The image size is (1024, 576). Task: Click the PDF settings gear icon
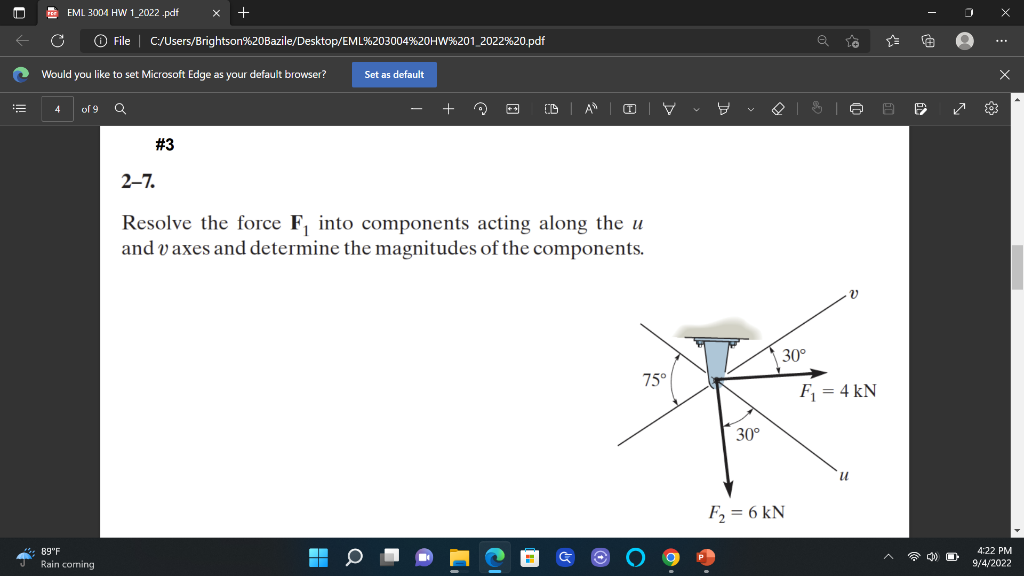[989, 108]
